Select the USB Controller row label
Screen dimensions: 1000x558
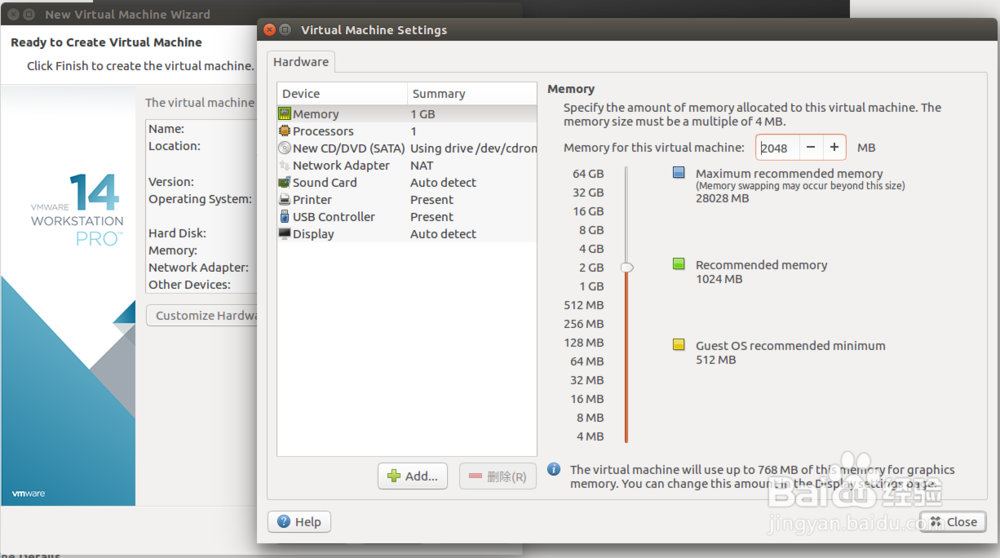(334, 217)
